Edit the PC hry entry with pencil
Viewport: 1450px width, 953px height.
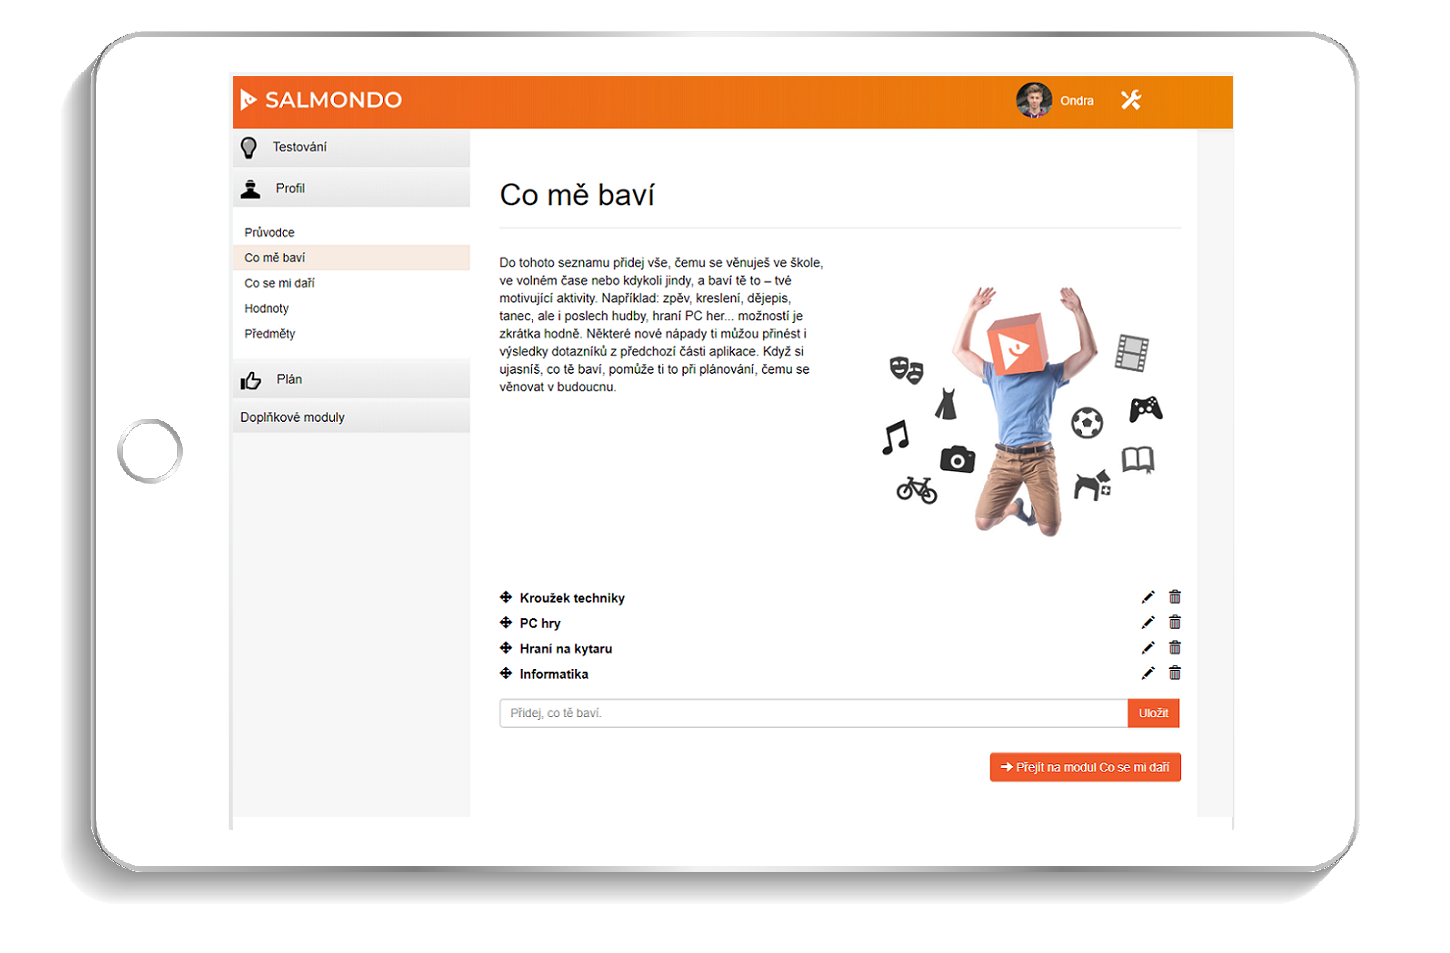(x=1148, y=622)
